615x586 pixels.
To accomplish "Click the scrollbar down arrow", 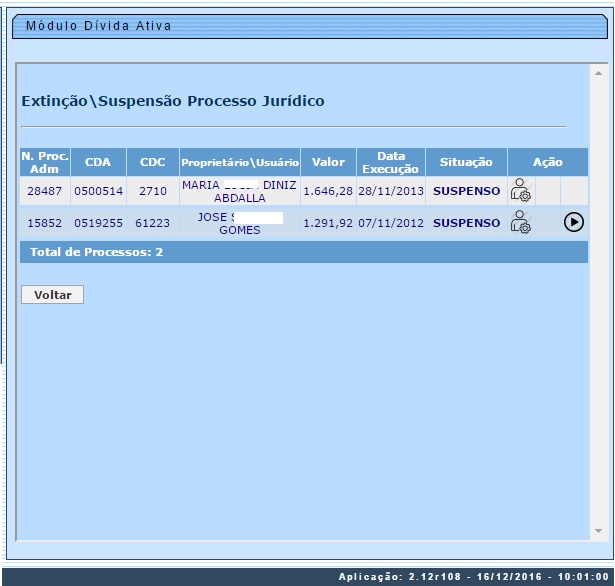I will click(x=598, y=530).
